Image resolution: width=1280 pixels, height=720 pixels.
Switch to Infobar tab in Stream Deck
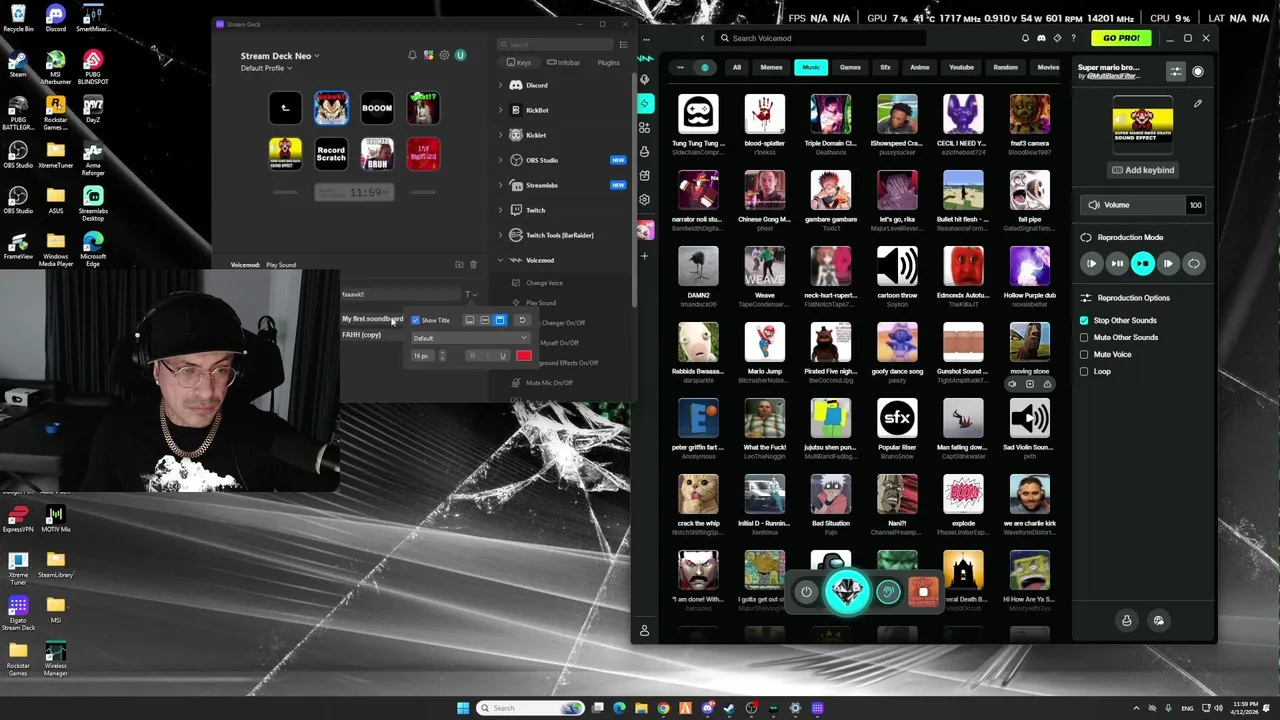[x=565, y=63]
